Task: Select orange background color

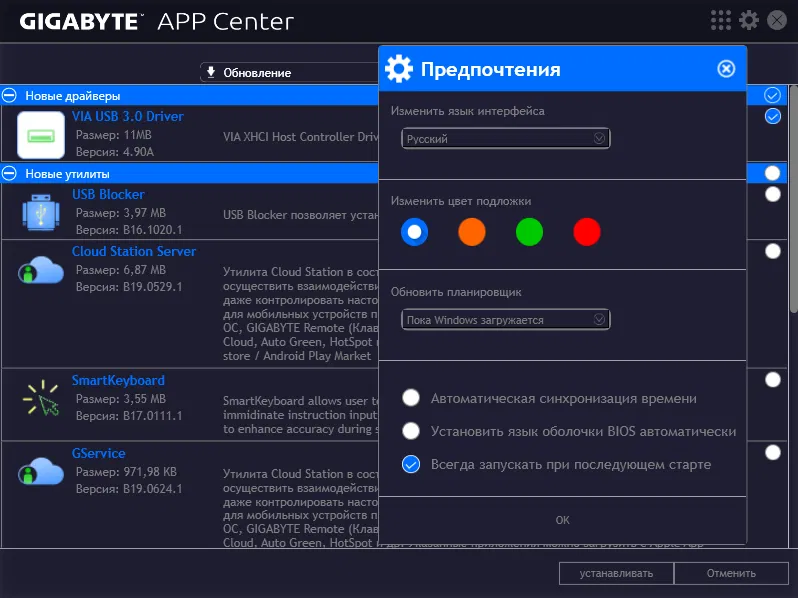Action: pos(472,232)
